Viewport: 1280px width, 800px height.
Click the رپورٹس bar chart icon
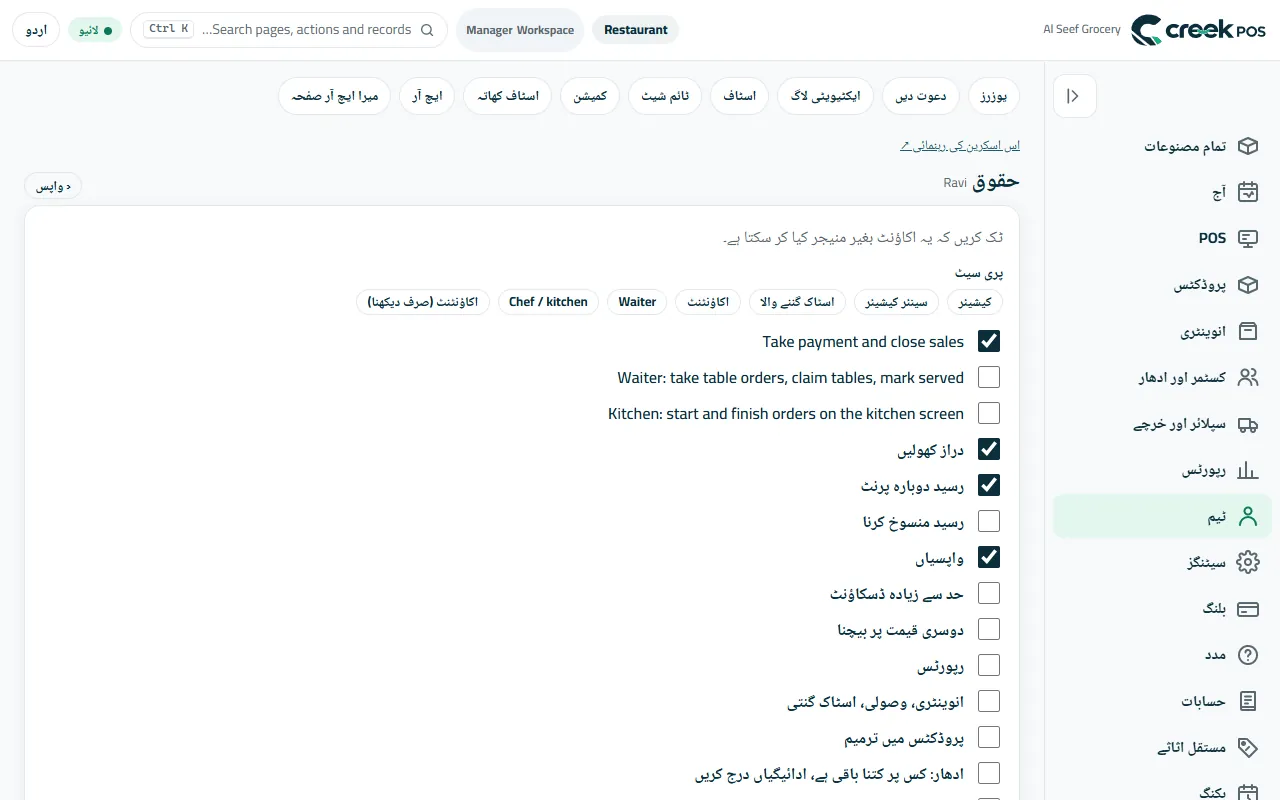coord(1247,470)
